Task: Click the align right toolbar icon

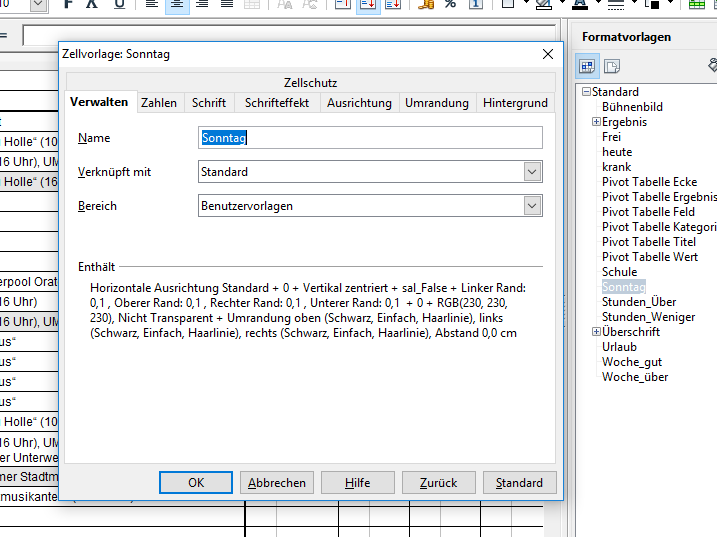Action: point(202,5)
